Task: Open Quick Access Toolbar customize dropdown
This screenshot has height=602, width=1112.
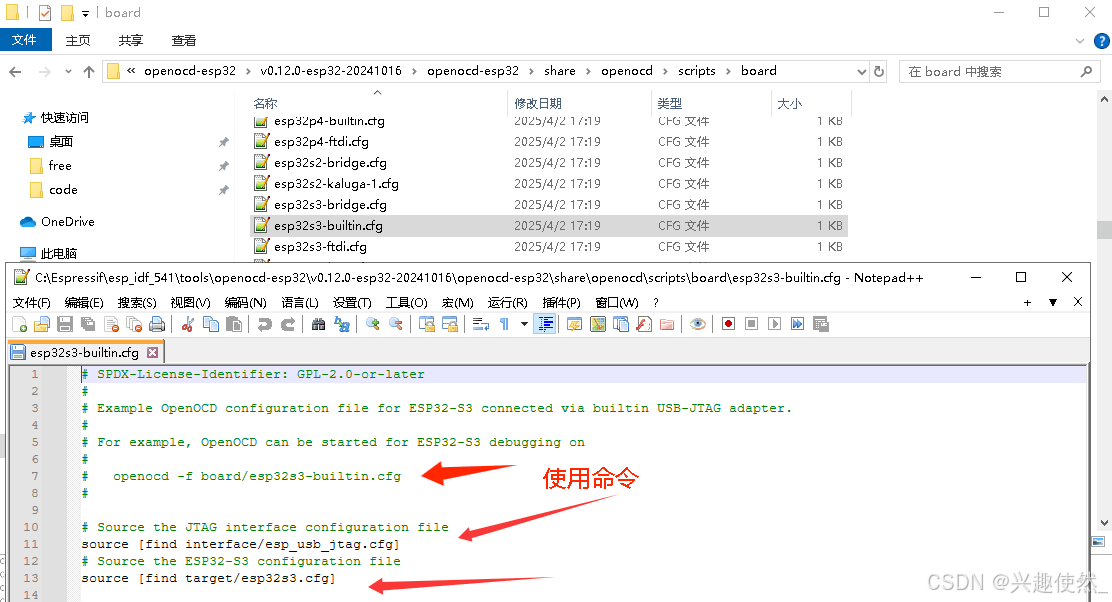Action: [x=85, y=13]
